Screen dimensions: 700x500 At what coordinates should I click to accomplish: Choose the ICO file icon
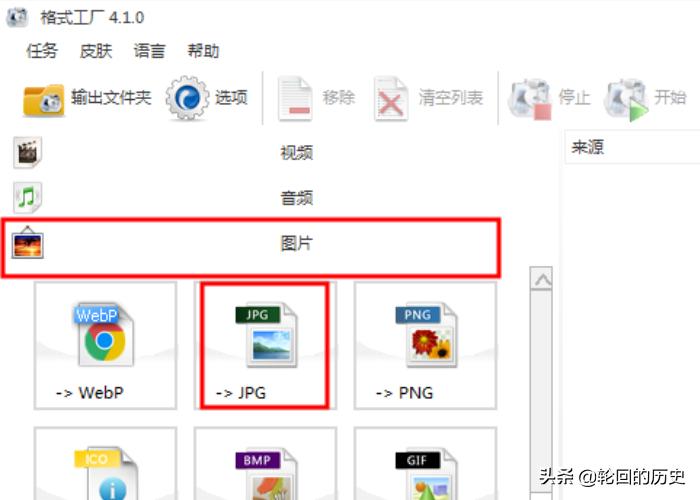106,474
